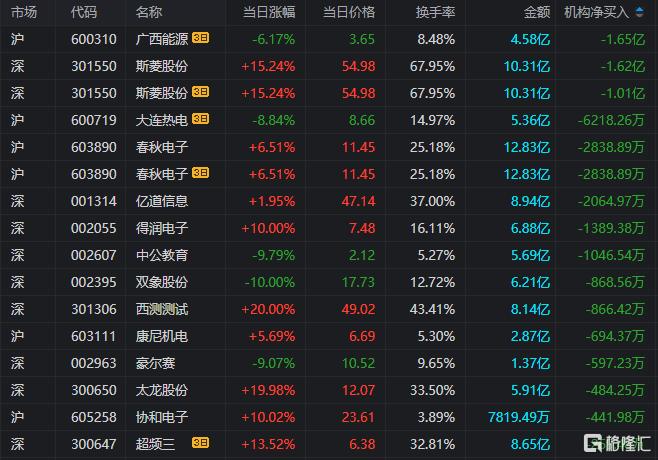Image resolution: width=658 pixels, height=460 pixels.
Task: Sort by the 换手率 column header
Action: 435,12
